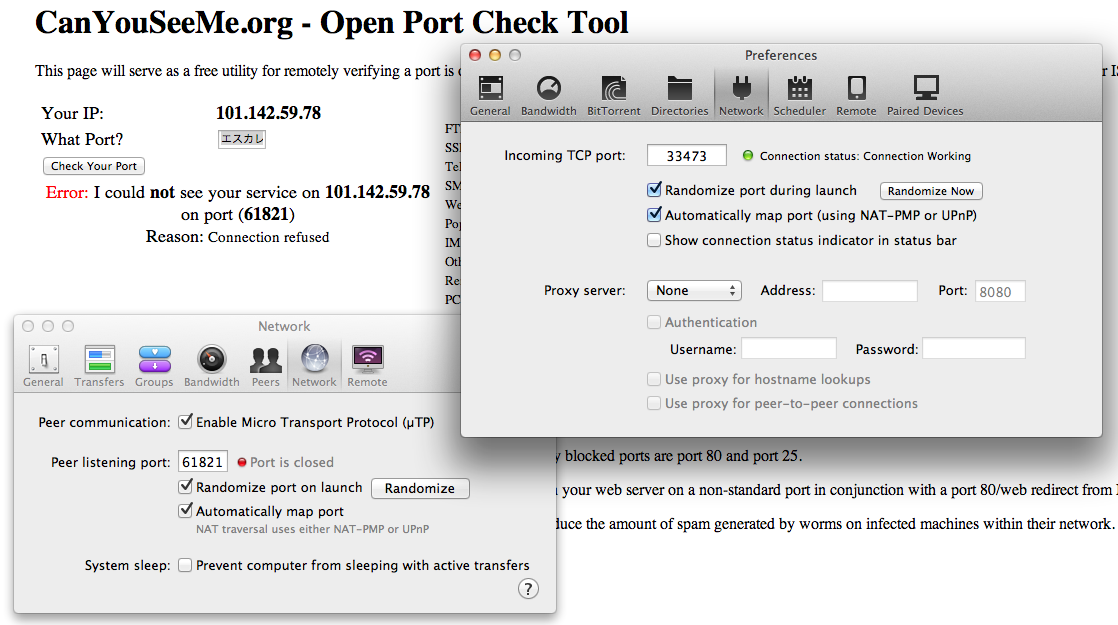Image resolution: width=1118 pixels, height=625 pixels.
Task: Click the proxy Address field
Action: pos(869,291)
